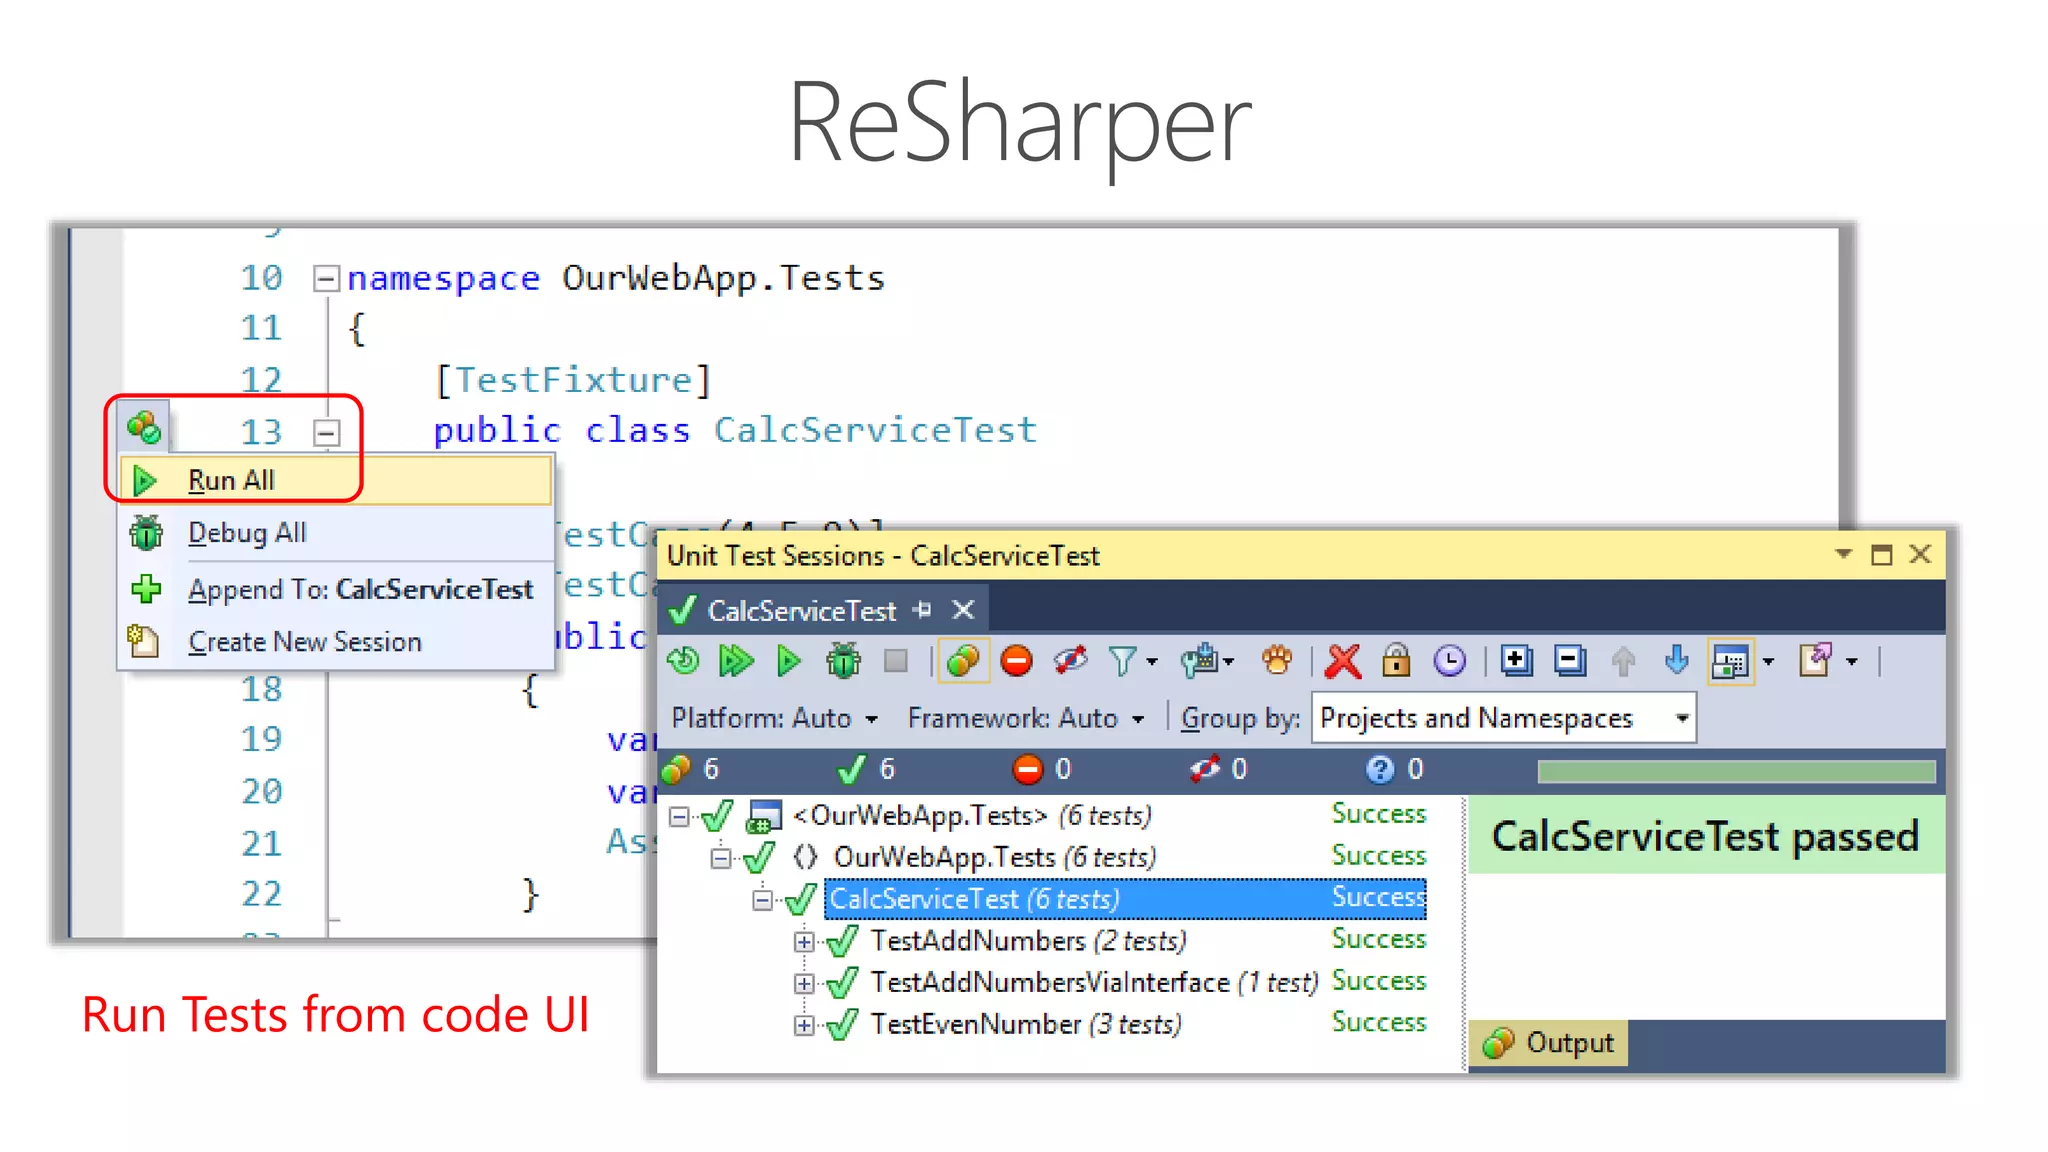Open the build options dropdown arrow
2048x1152 pixels.
[1229, 662]
